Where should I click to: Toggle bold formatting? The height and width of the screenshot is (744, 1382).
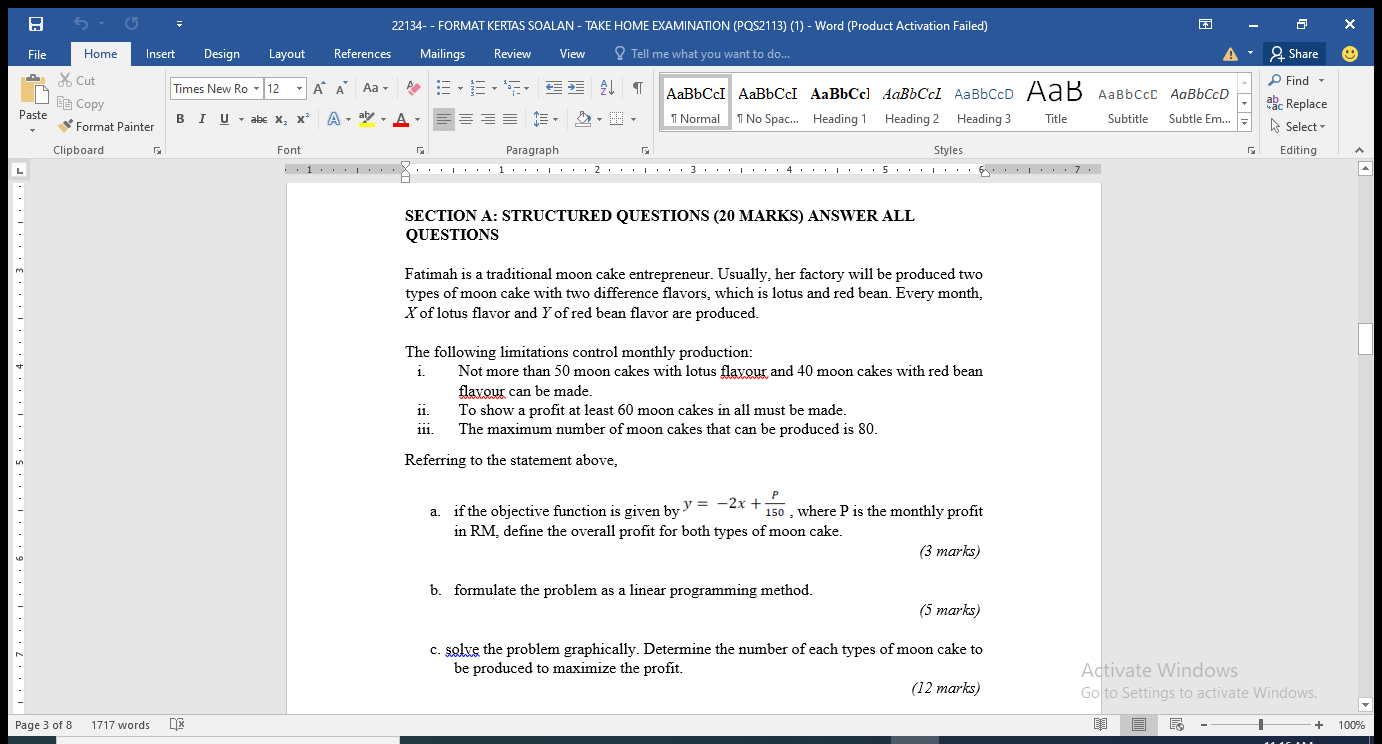click(x=180, y=119)
